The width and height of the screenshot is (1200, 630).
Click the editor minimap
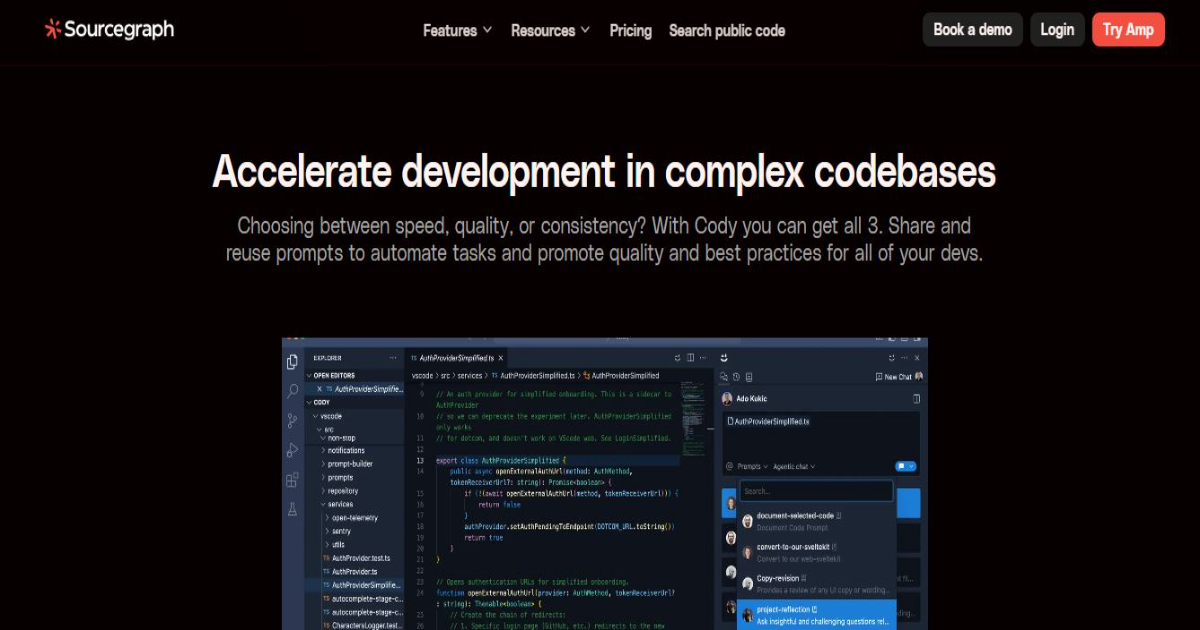point(693,420)
